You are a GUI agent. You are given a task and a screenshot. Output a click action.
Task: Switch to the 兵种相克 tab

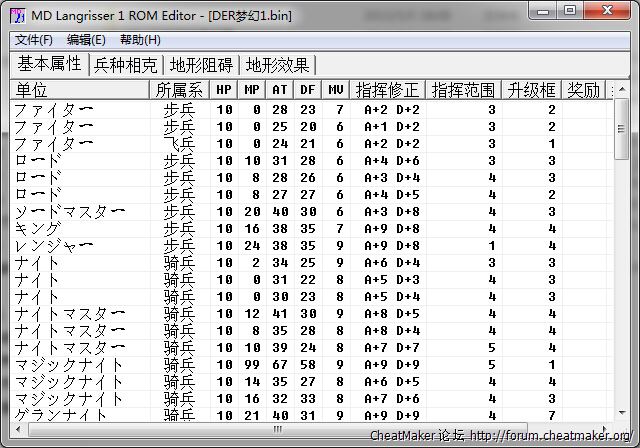125,65
